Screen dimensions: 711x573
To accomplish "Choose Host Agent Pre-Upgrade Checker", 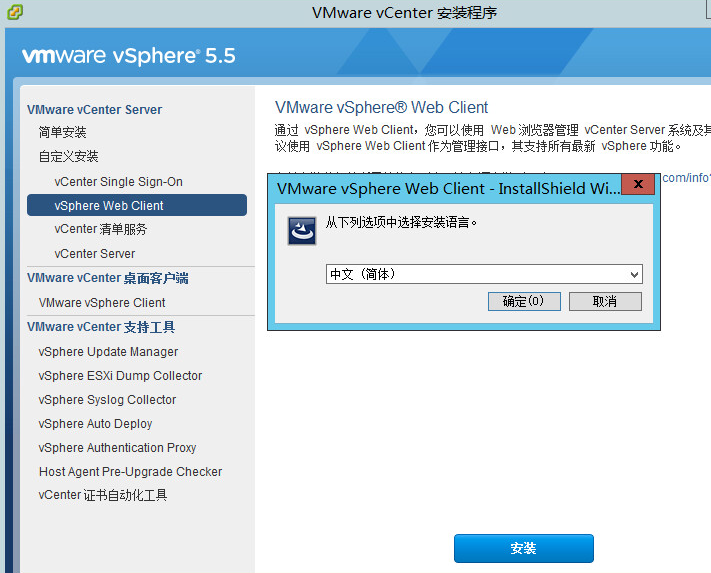I will point(131,471).
